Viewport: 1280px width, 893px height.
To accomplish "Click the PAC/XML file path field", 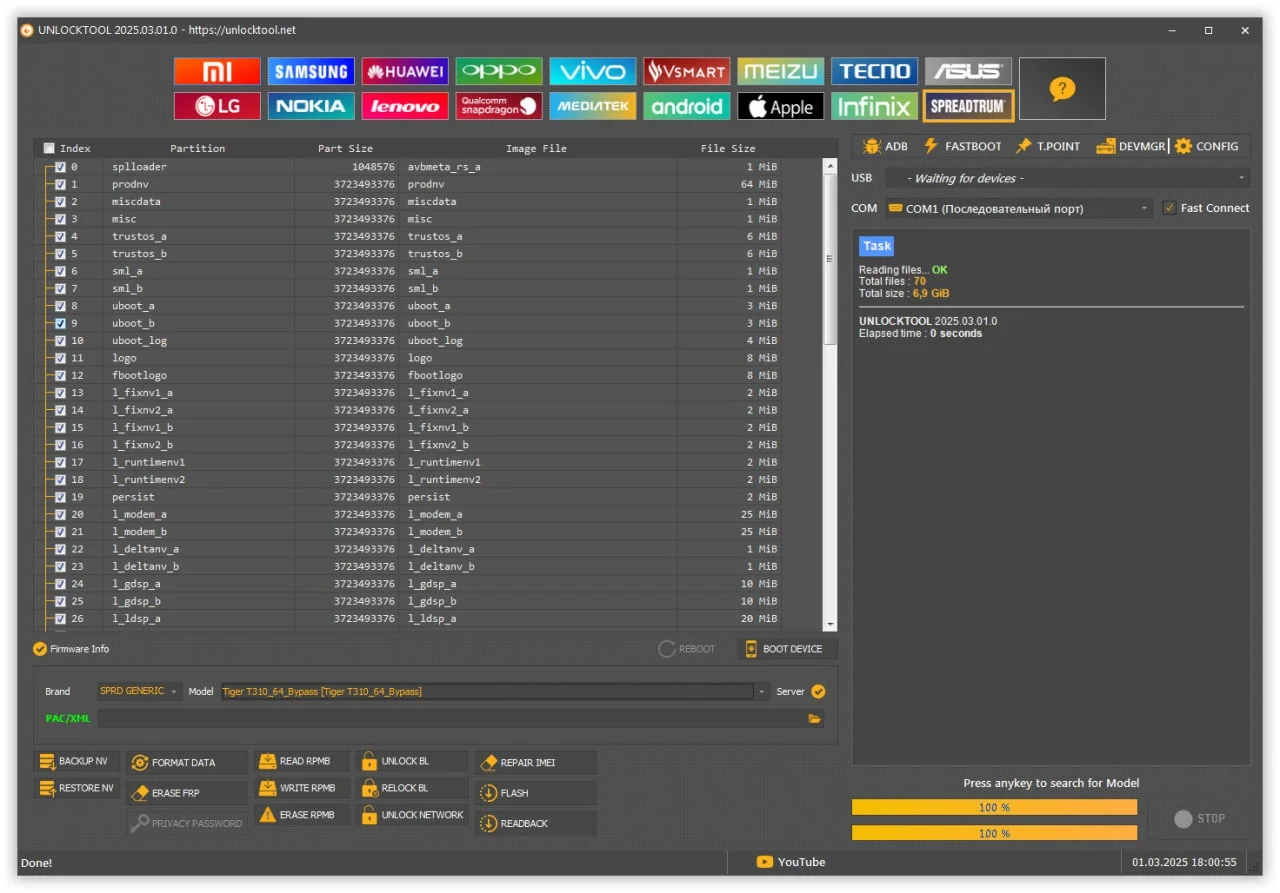I will click(450, 718).
